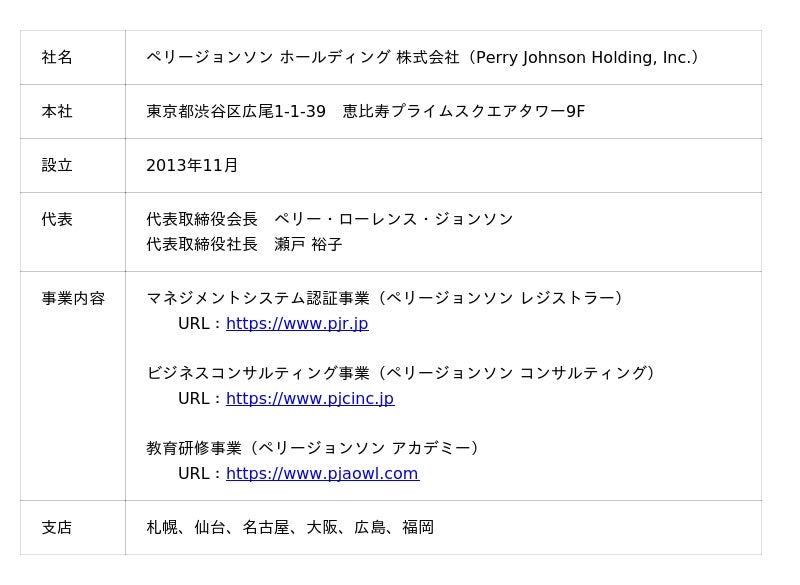Click the 代表取締役会長 ペリー・ローレンス・ジョンソン line

click(x=329, y=220)
